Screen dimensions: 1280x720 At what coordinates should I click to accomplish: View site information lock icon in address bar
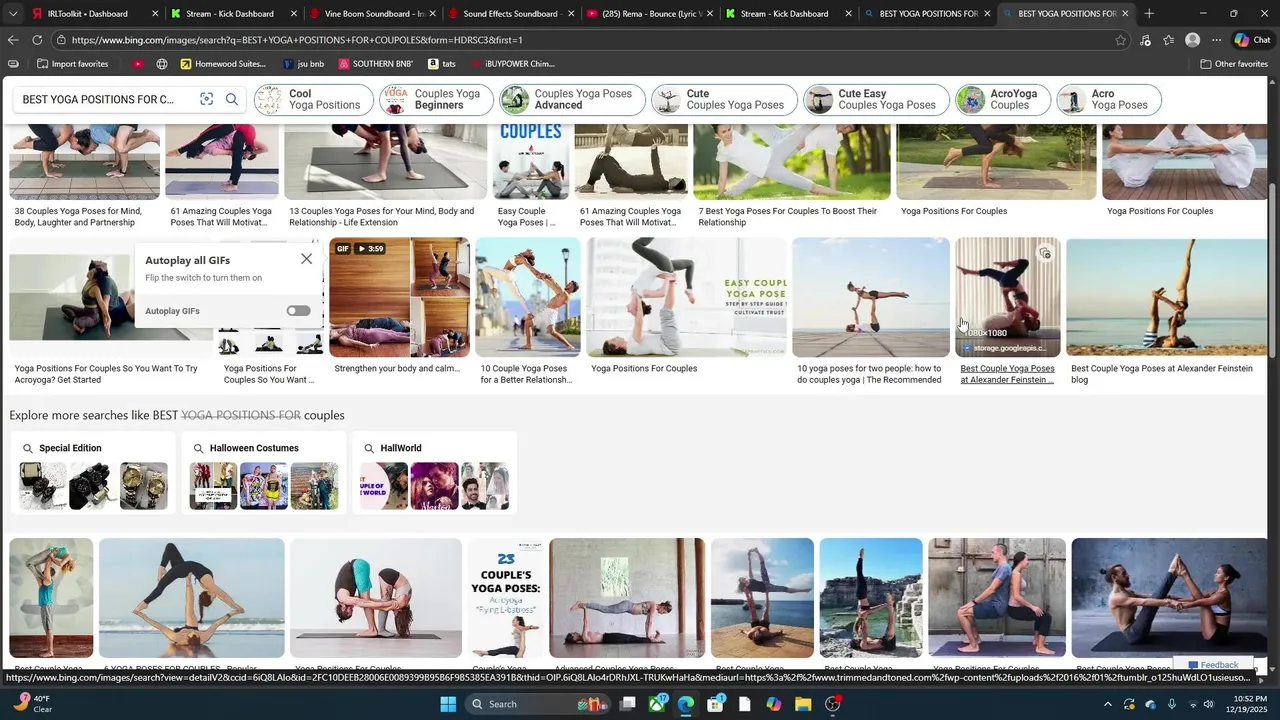61,40
